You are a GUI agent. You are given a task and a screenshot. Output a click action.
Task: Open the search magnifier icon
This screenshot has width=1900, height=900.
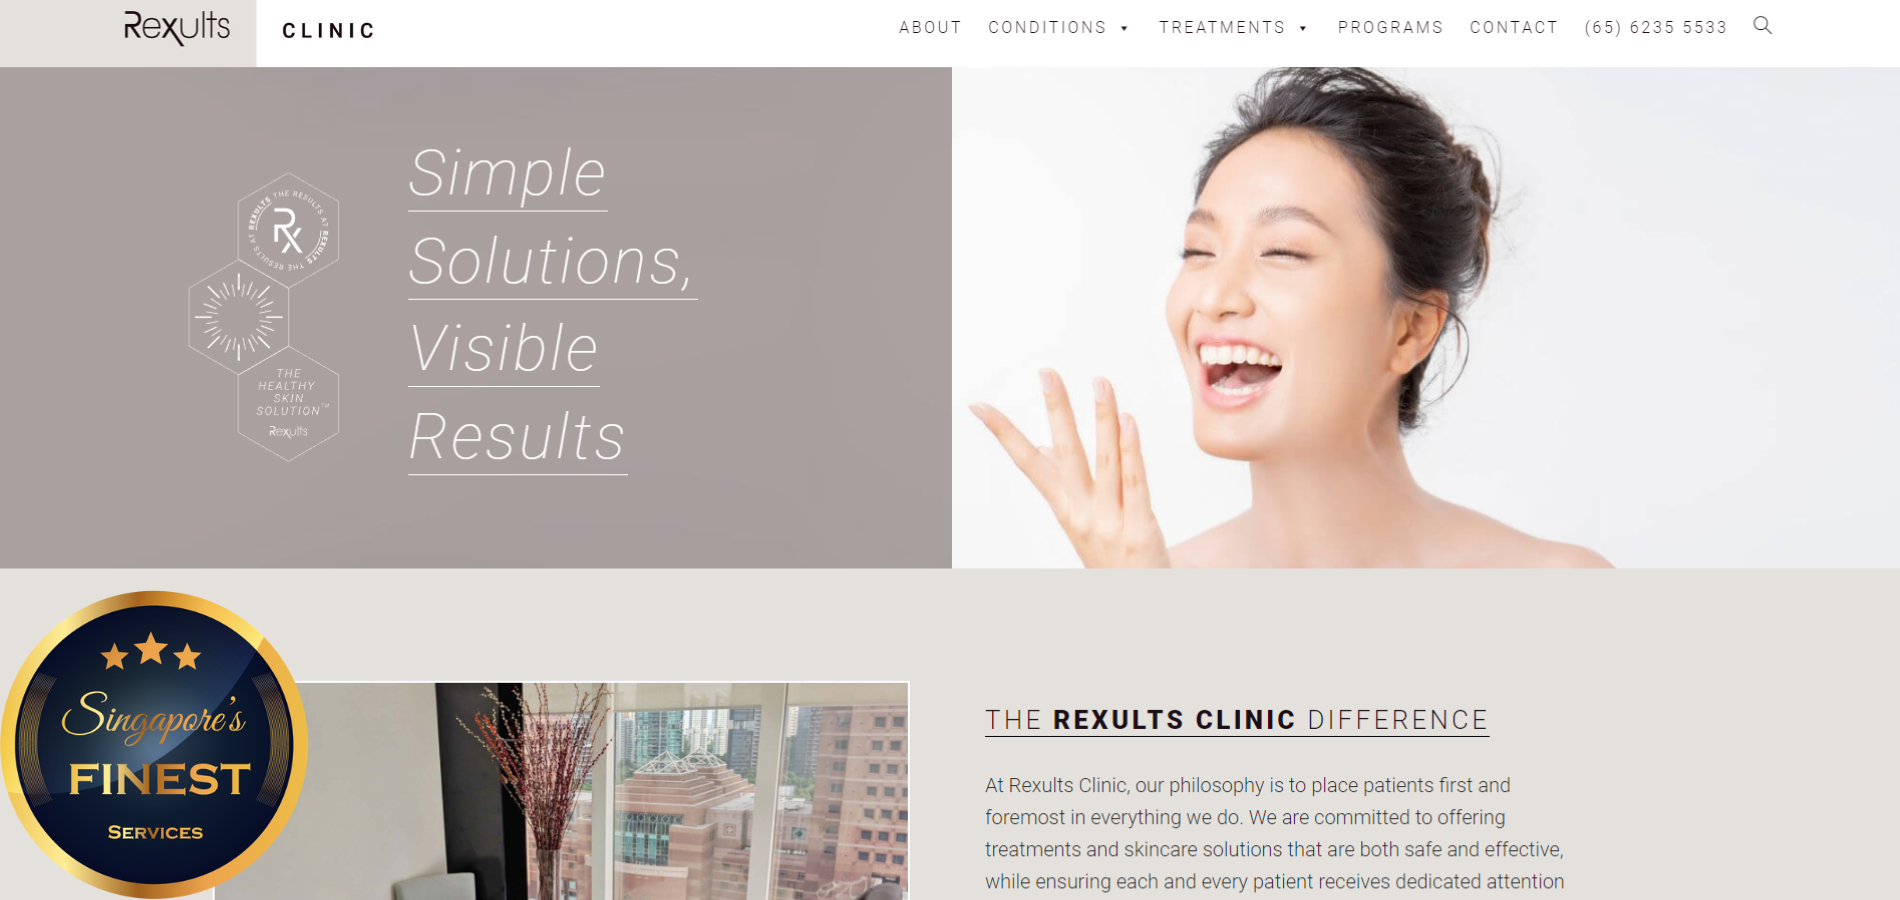point(1762,26)
